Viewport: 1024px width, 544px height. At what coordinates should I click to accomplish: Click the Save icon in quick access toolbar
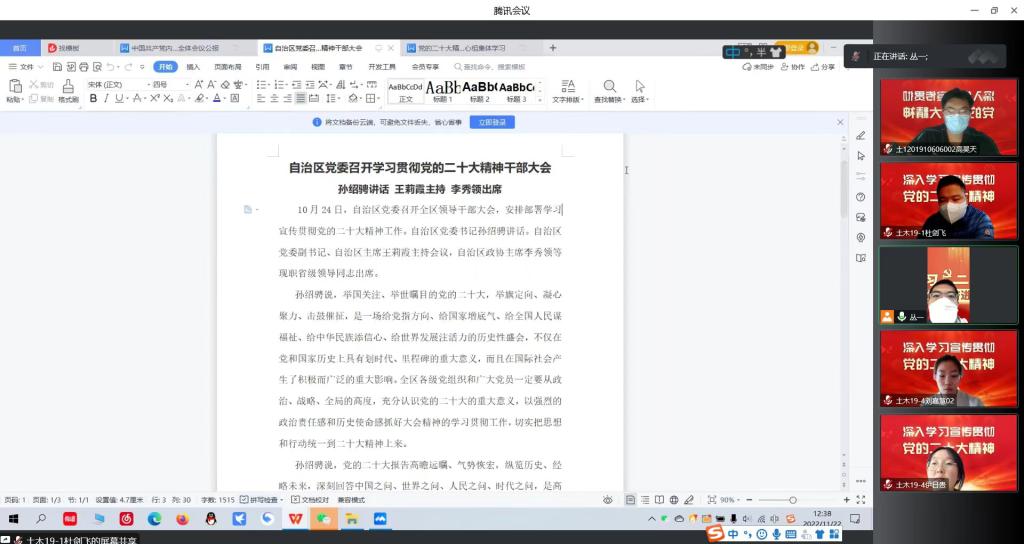point(57,67)
